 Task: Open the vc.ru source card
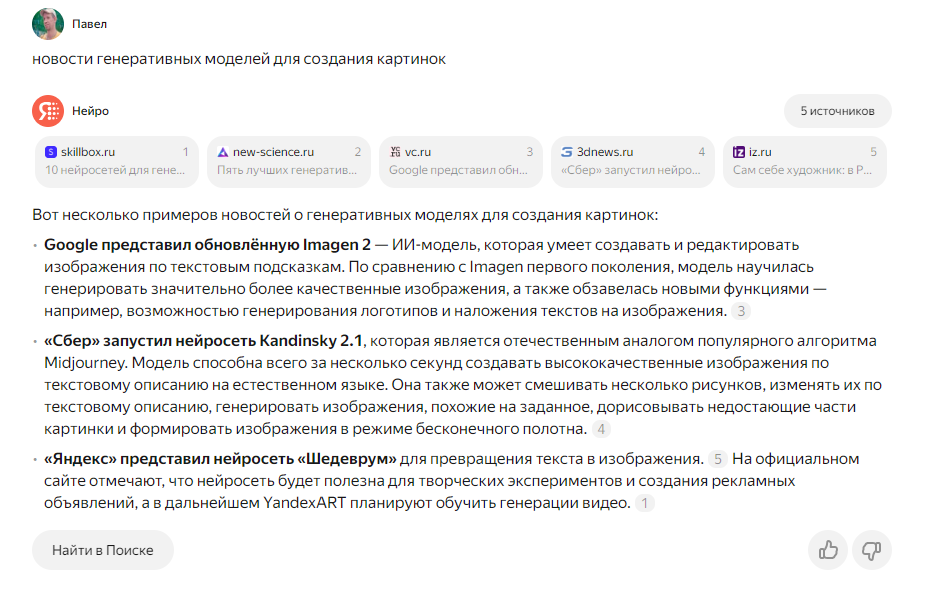tap(461, 162)
